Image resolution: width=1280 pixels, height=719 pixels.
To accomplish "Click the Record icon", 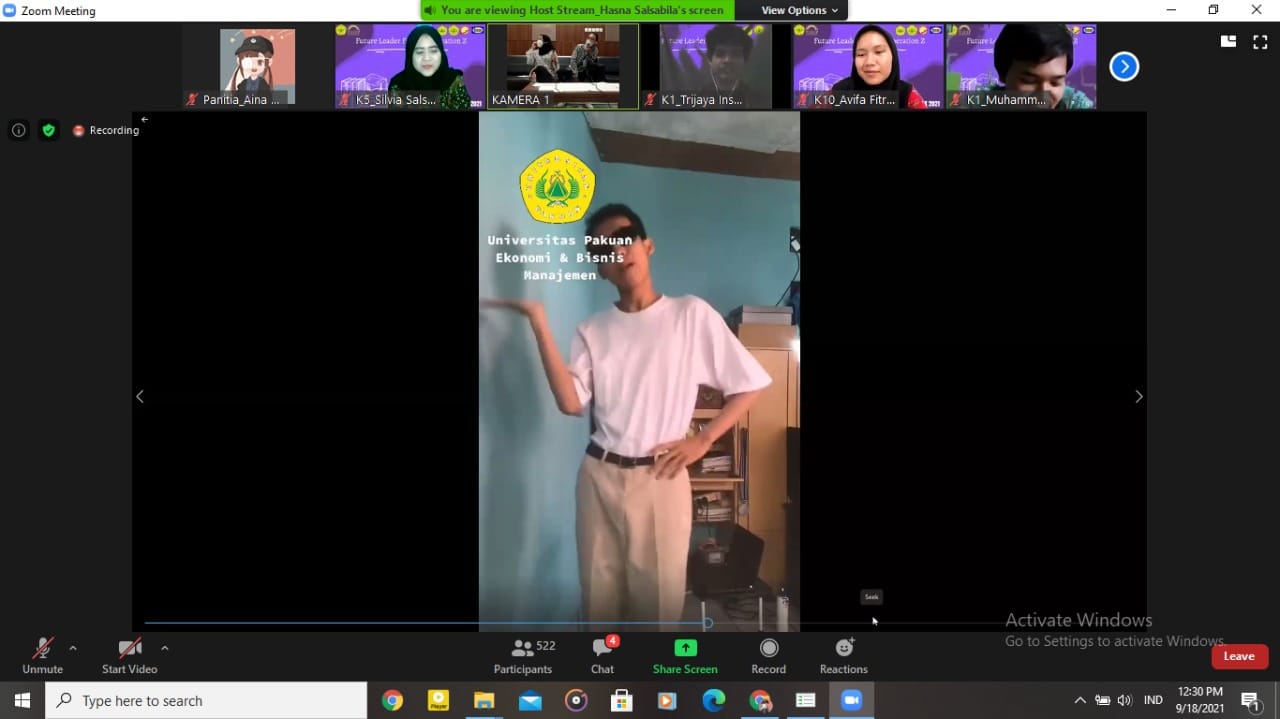I will (x=768, y=648).
